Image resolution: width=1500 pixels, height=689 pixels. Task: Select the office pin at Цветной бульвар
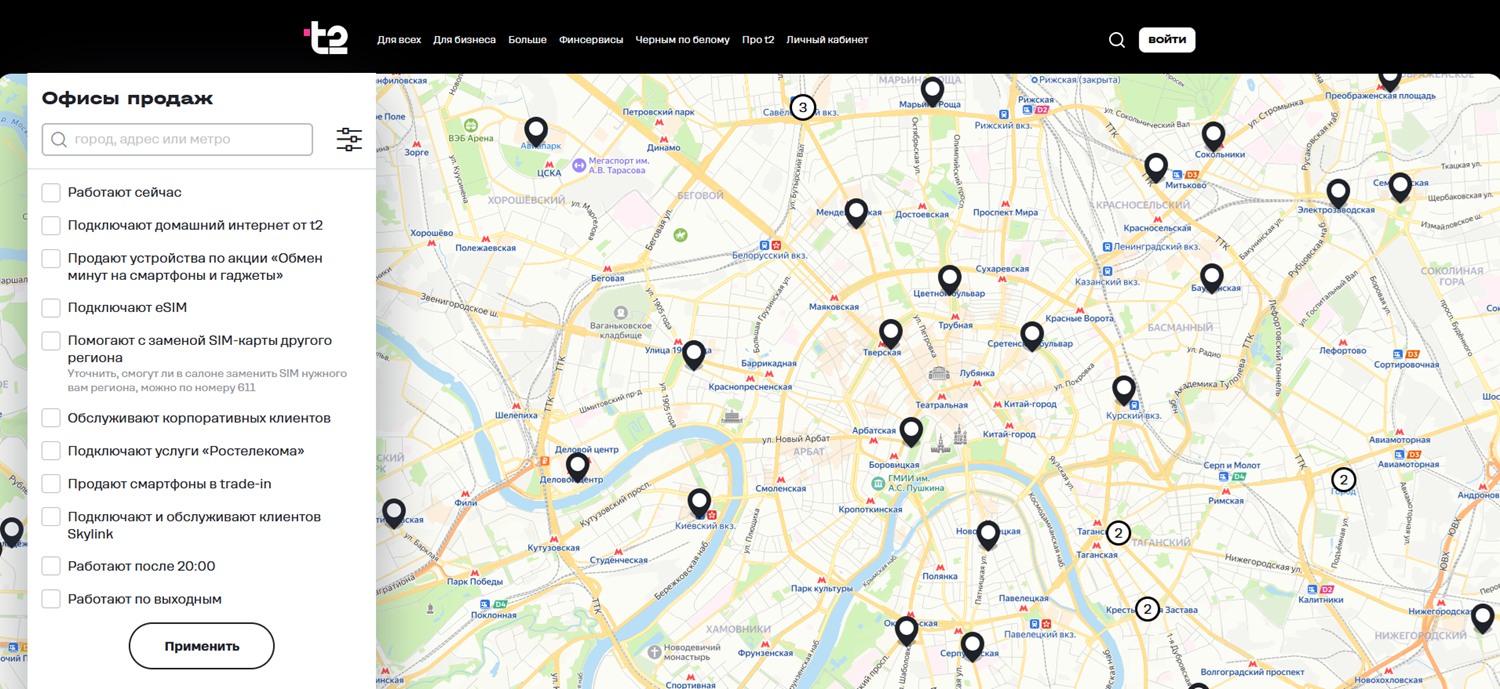pos(949,280)
